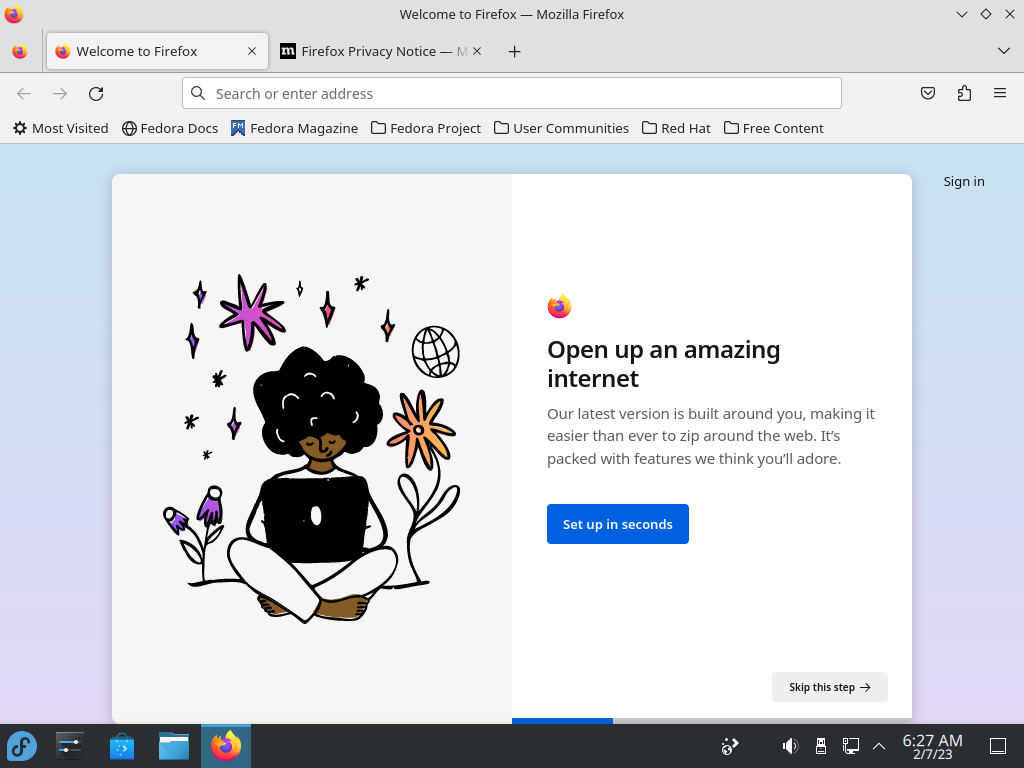Open the Fedora Magazine bookmark
The height and width of the screenshot is (768, 1024).
point(295,128)
